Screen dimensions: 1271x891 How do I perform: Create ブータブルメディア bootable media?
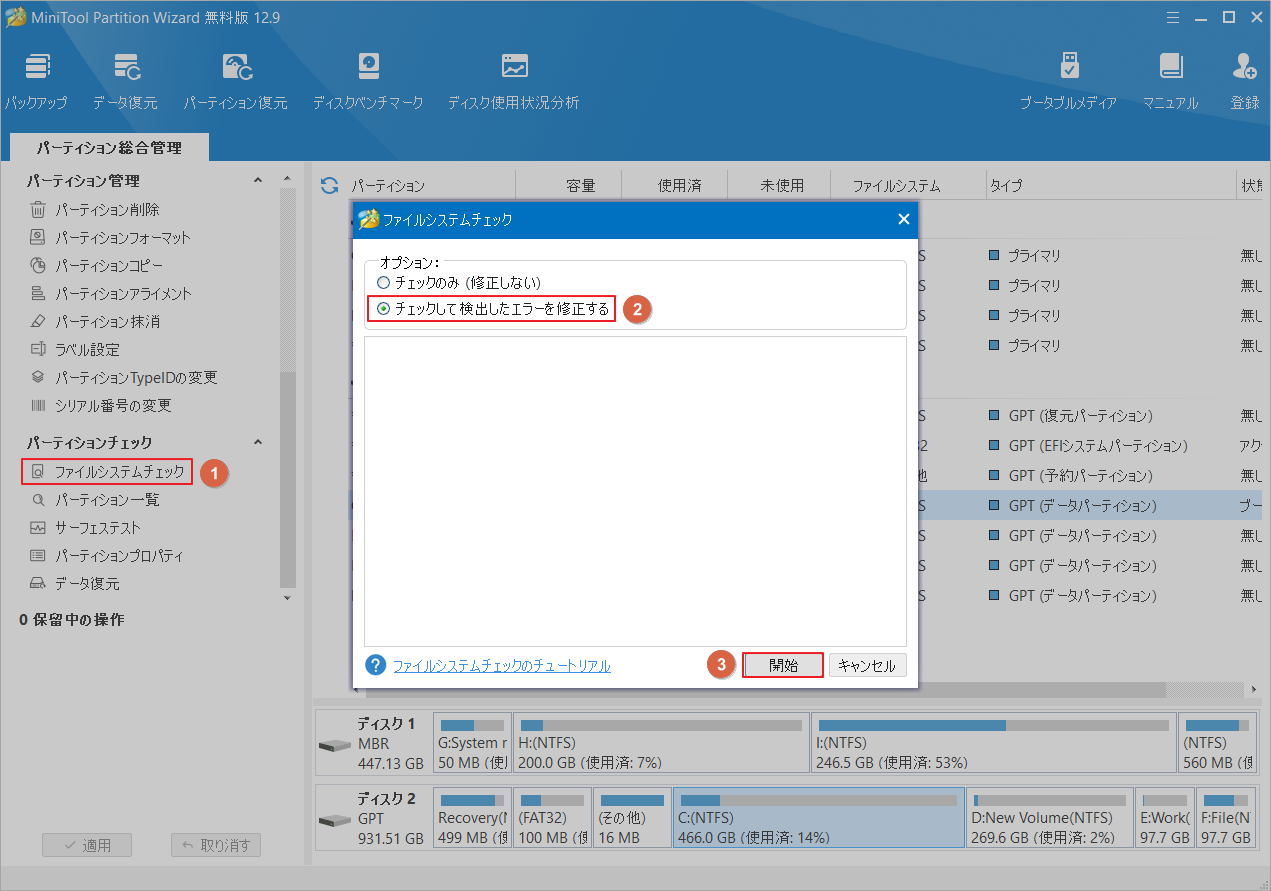(1068, 81)
